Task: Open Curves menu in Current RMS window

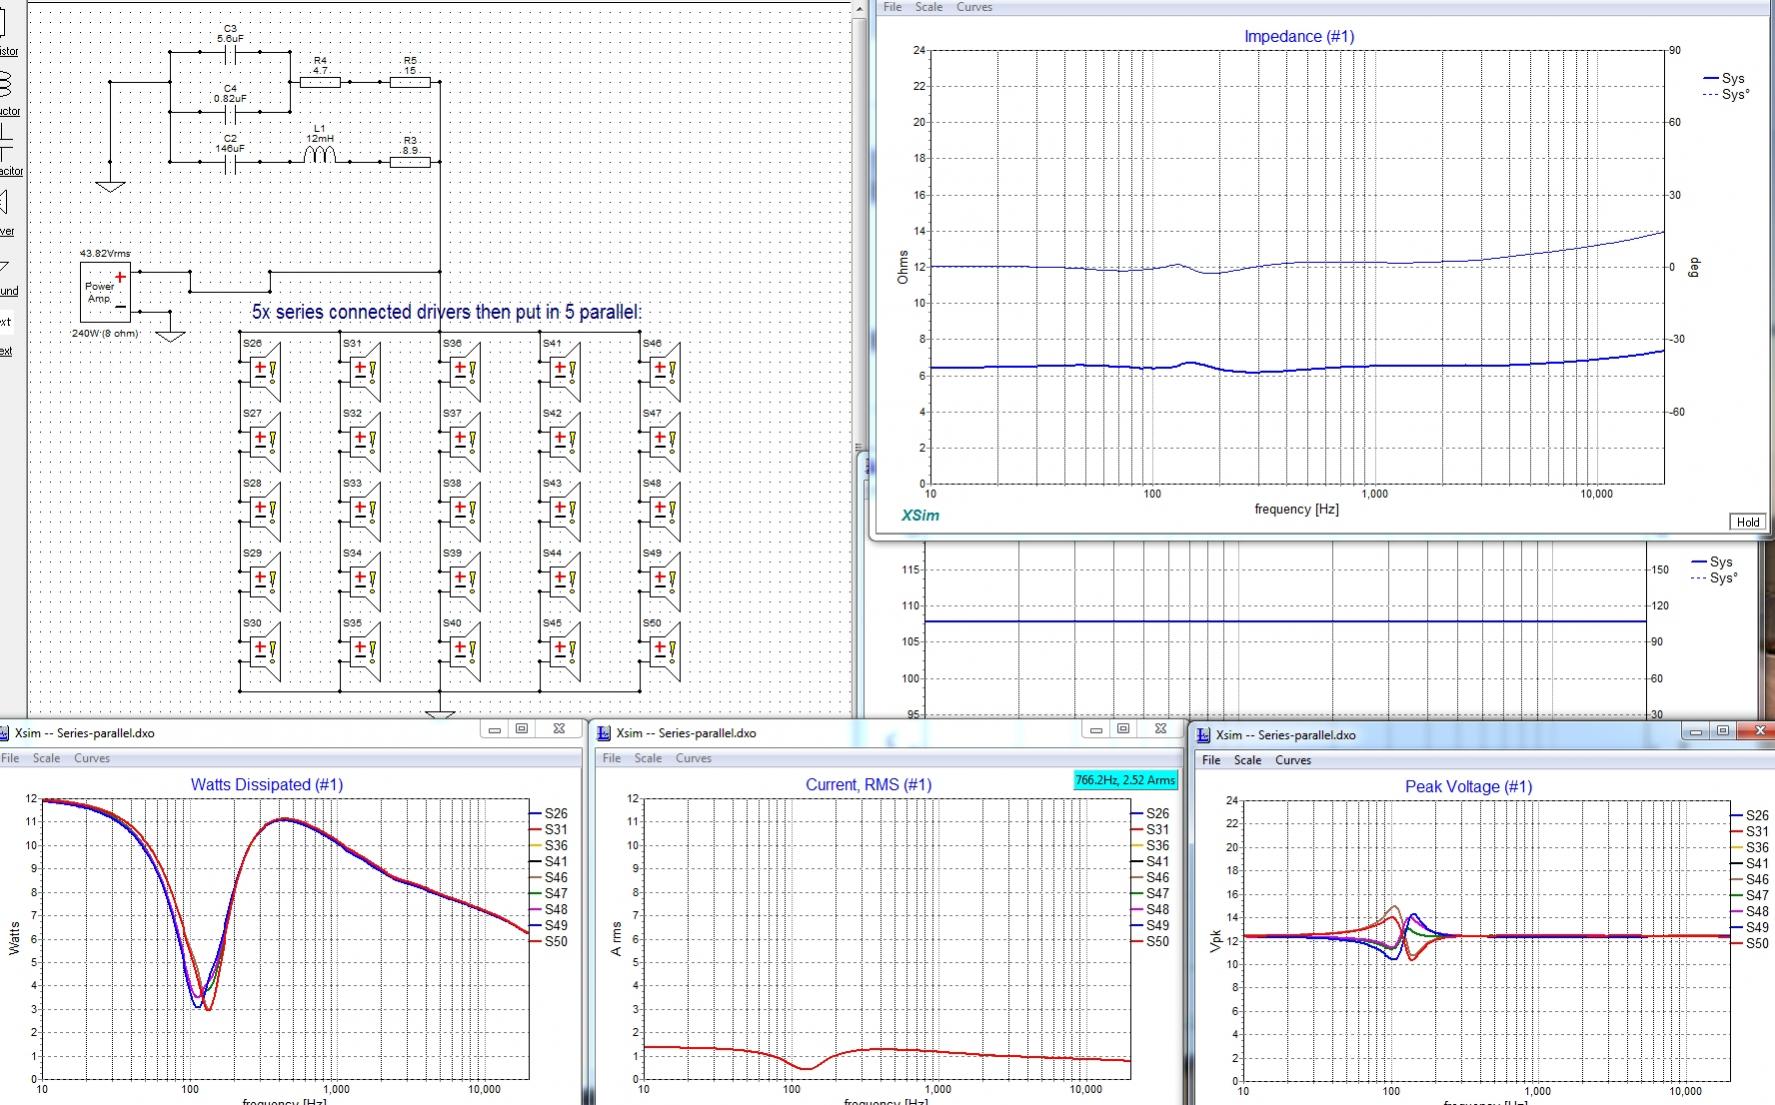Action: pos(694,758)
